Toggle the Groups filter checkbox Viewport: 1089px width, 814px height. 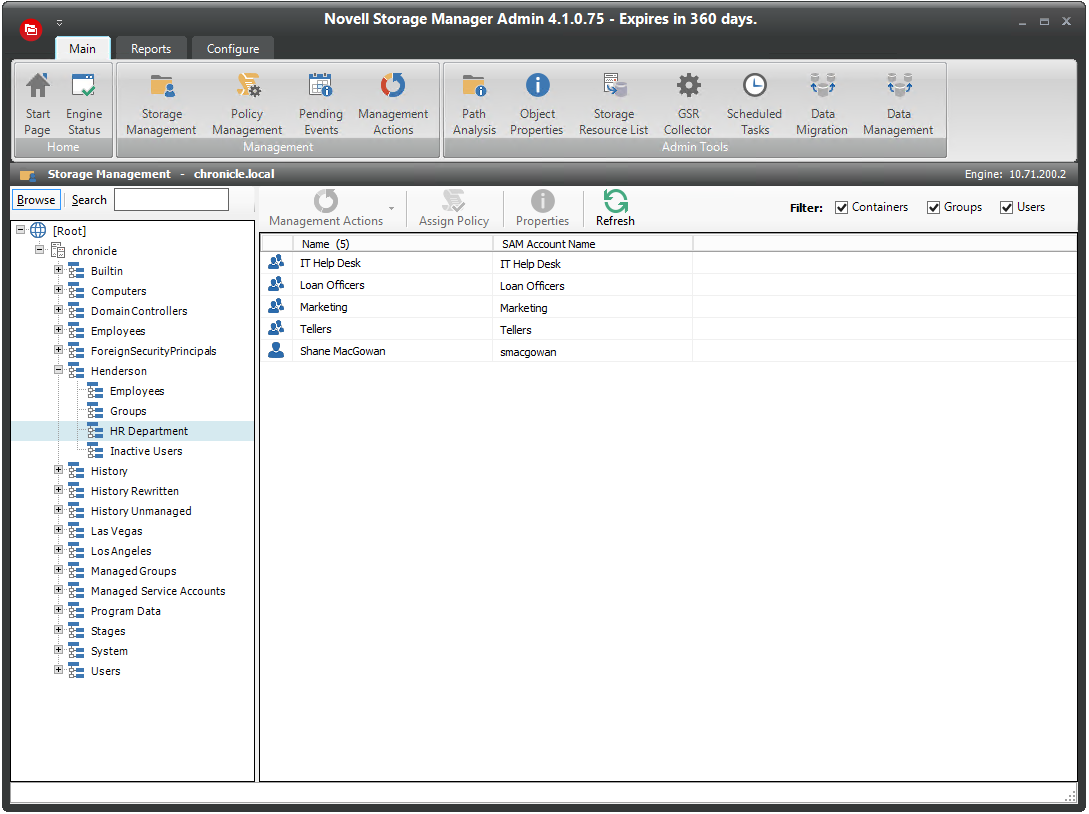[934, 208]
